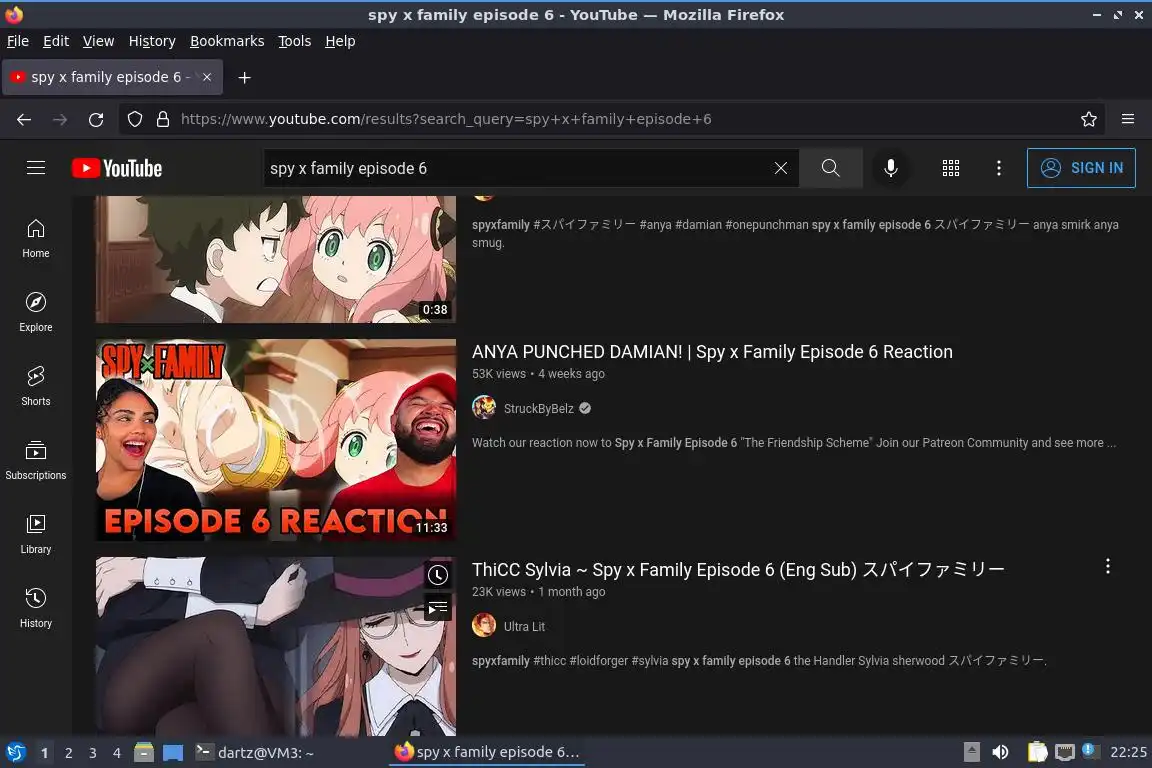Open Subscriptions in the sidebar
The image size is (1152, 768).
[x=35, y=461]
